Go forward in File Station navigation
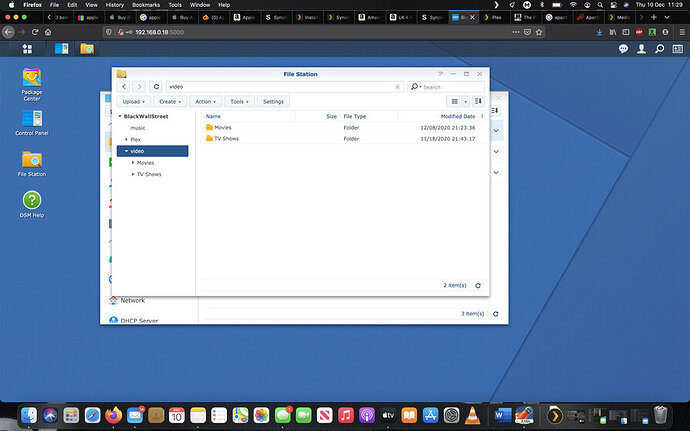Screen dimensions: 690x431 point(139,87)
